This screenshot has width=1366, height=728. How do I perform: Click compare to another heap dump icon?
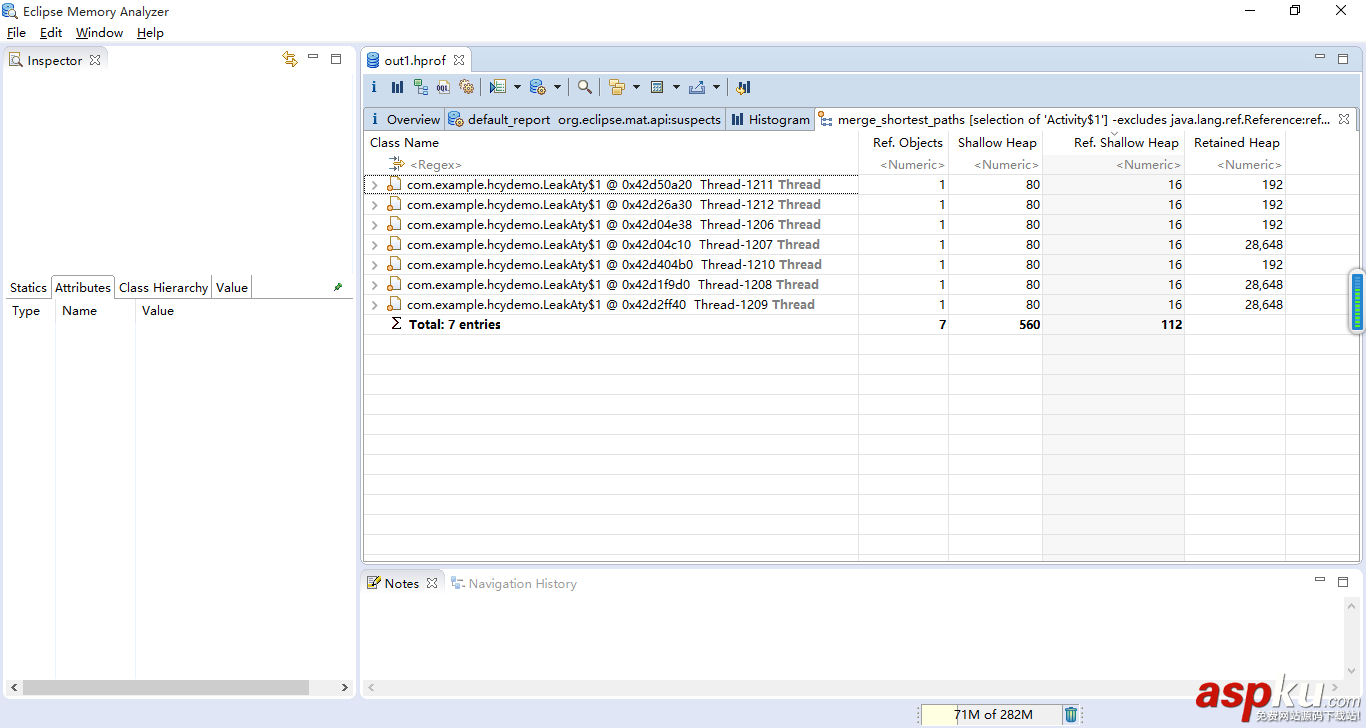point(743,87)
